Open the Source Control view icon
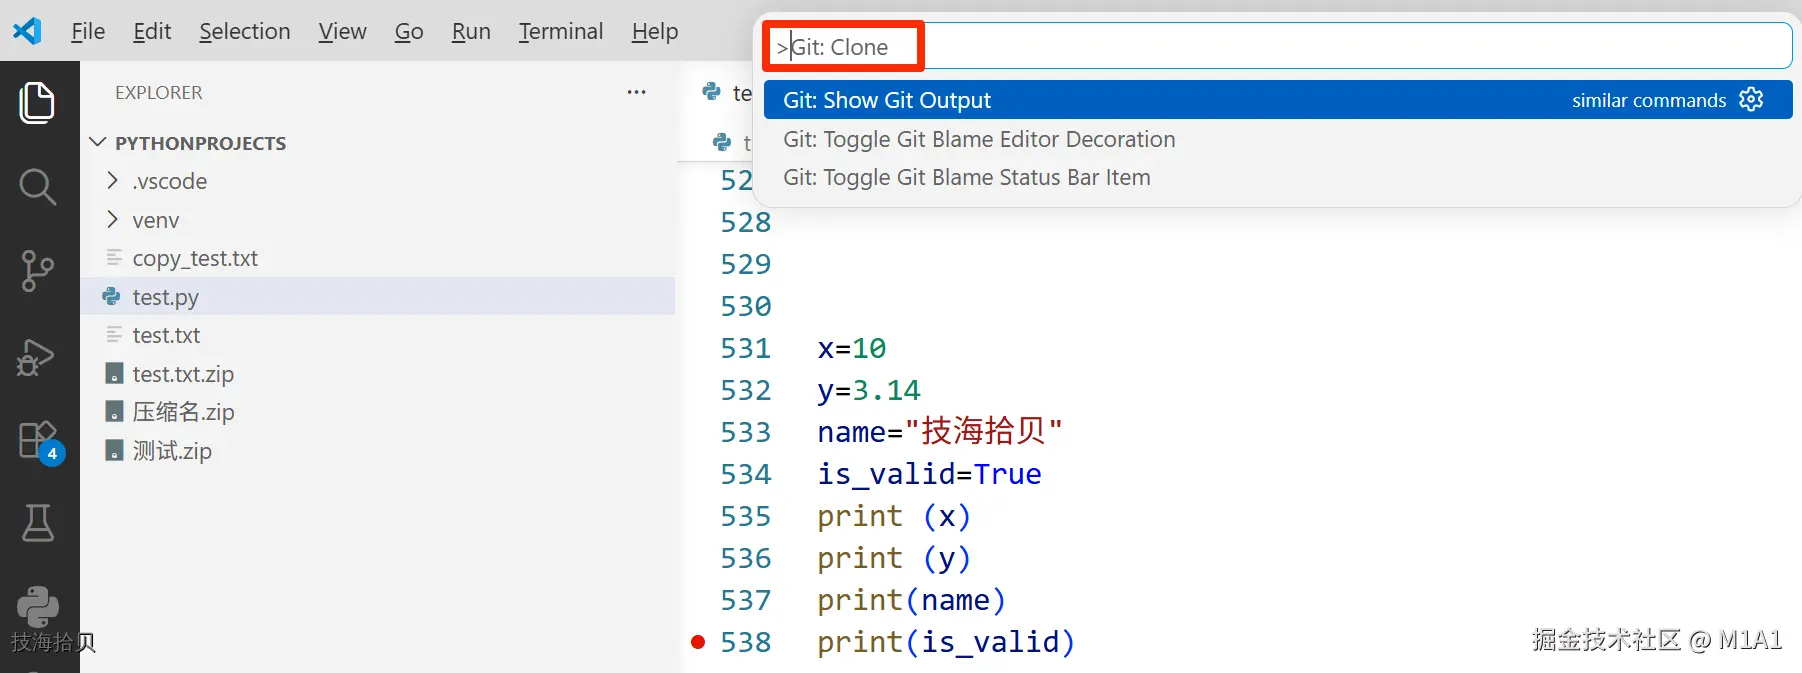The width and height of the screenshot is (1802, 673). click(x=38, y=271)
